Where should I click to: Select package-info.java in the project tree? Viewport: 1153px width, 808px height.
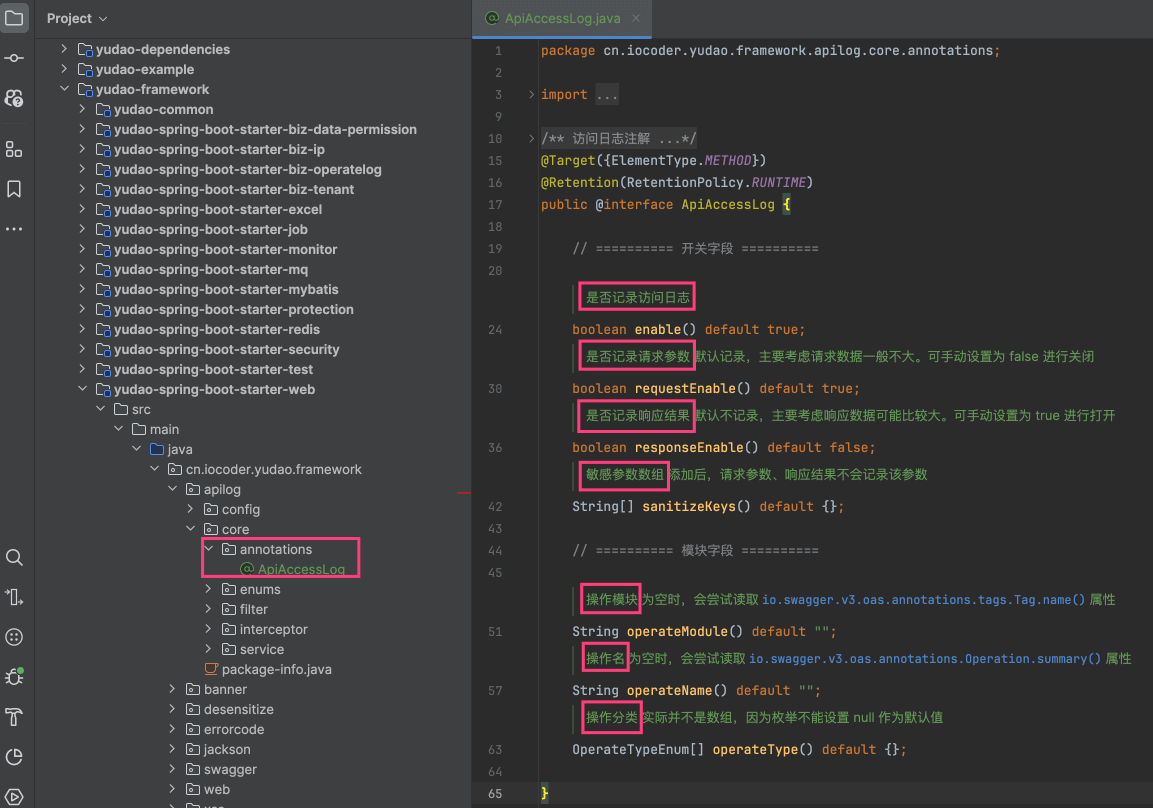pos(276,669)
